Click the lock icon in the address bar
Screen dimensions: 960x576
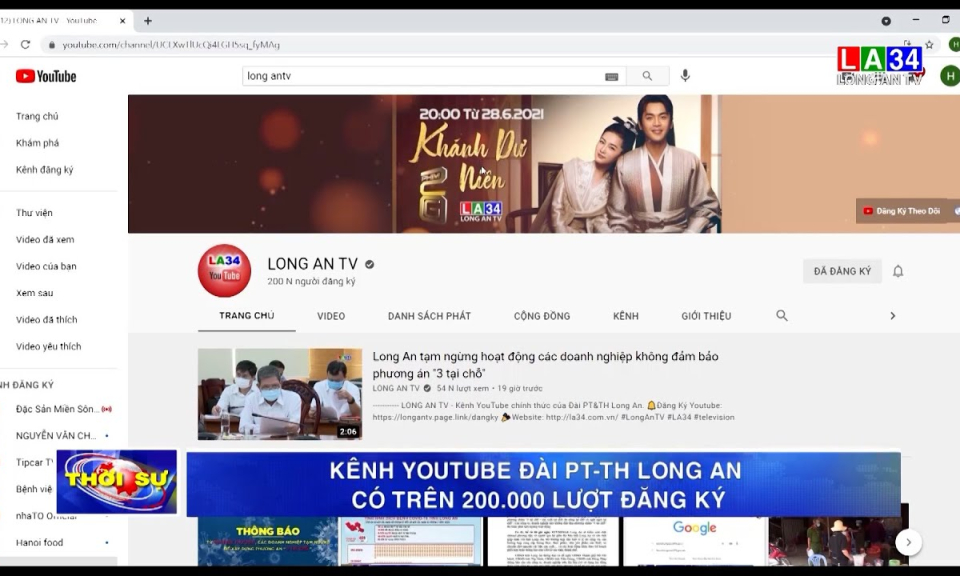[x=52, y=45]
